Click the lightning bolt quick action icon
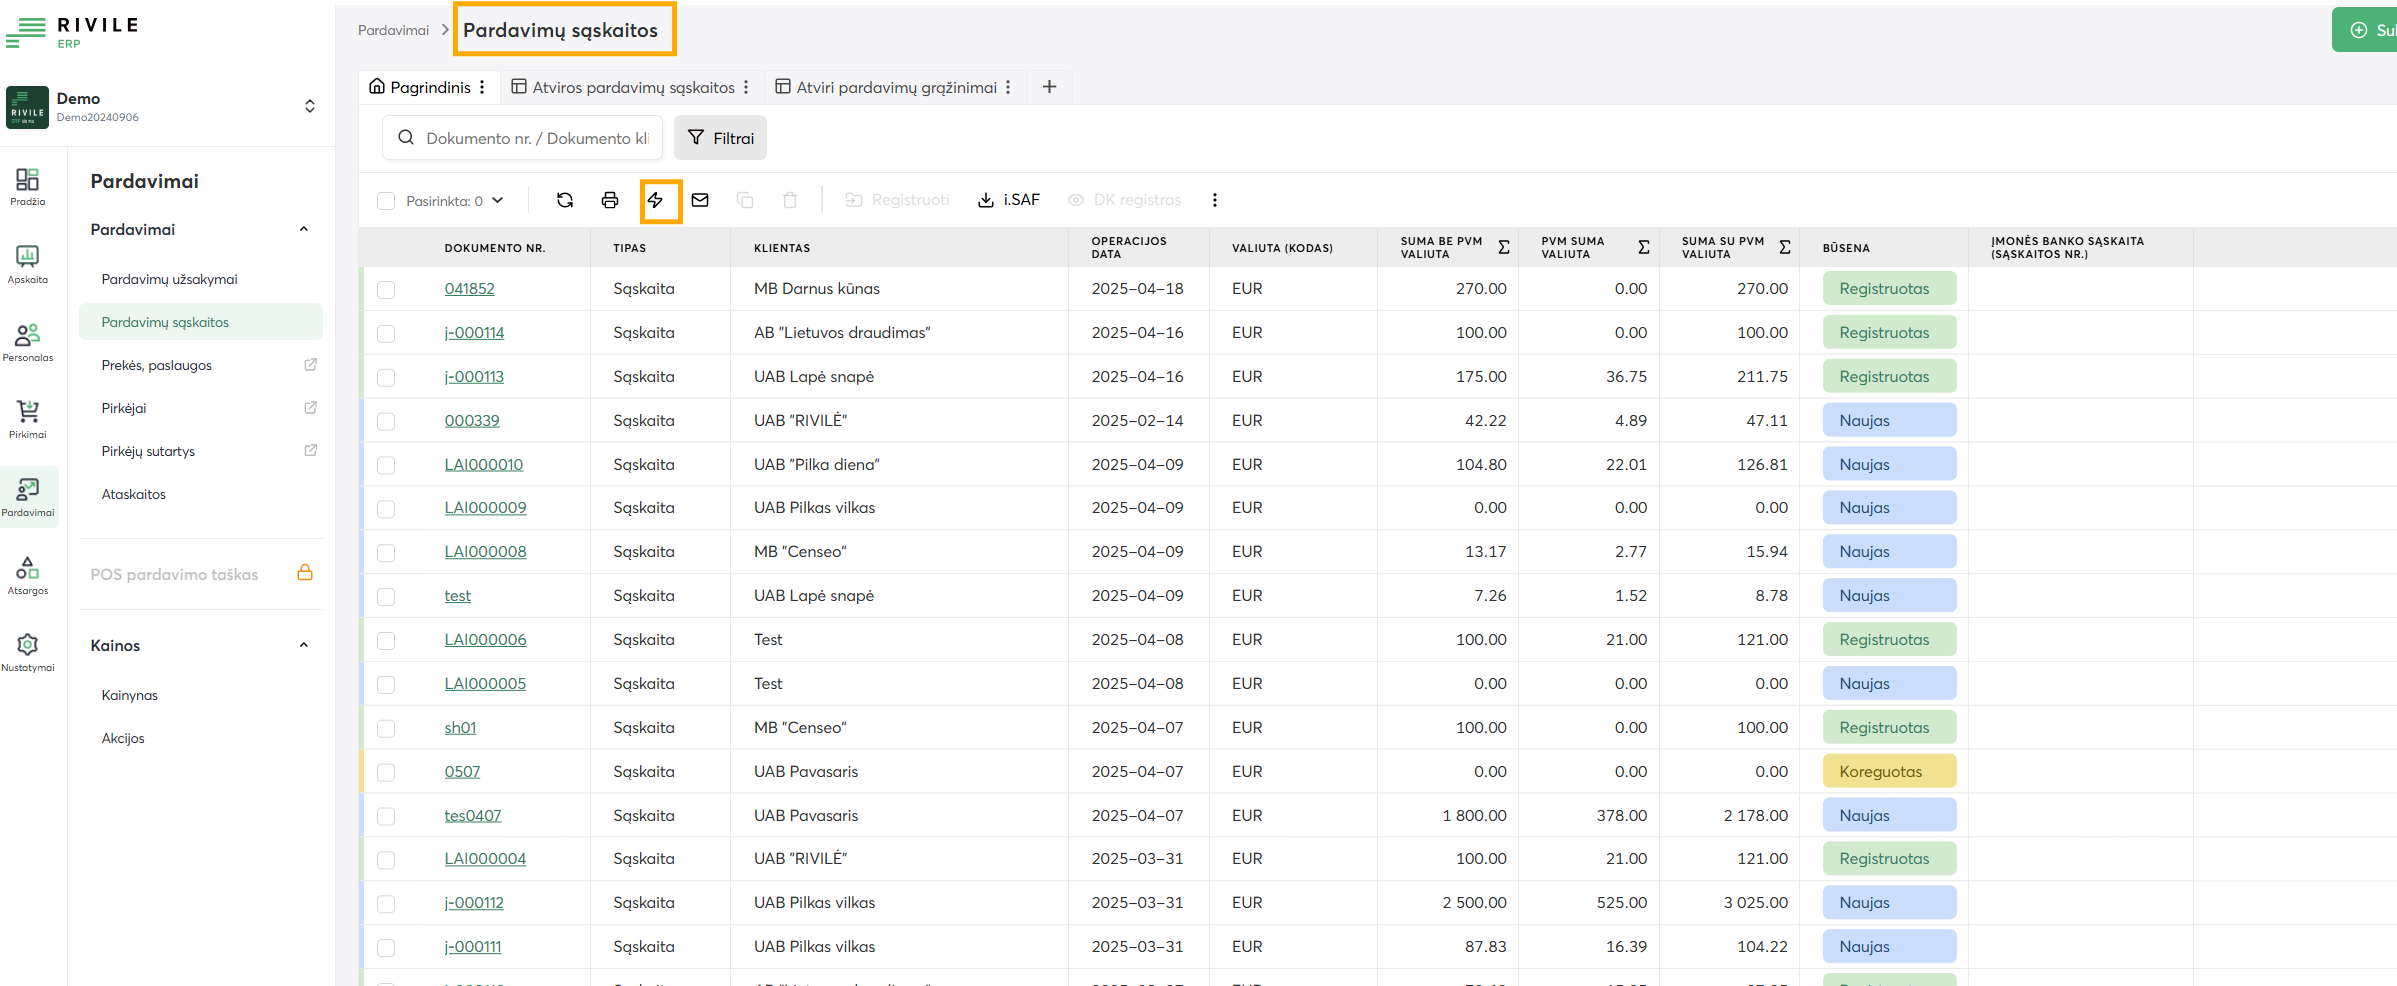 656,200
